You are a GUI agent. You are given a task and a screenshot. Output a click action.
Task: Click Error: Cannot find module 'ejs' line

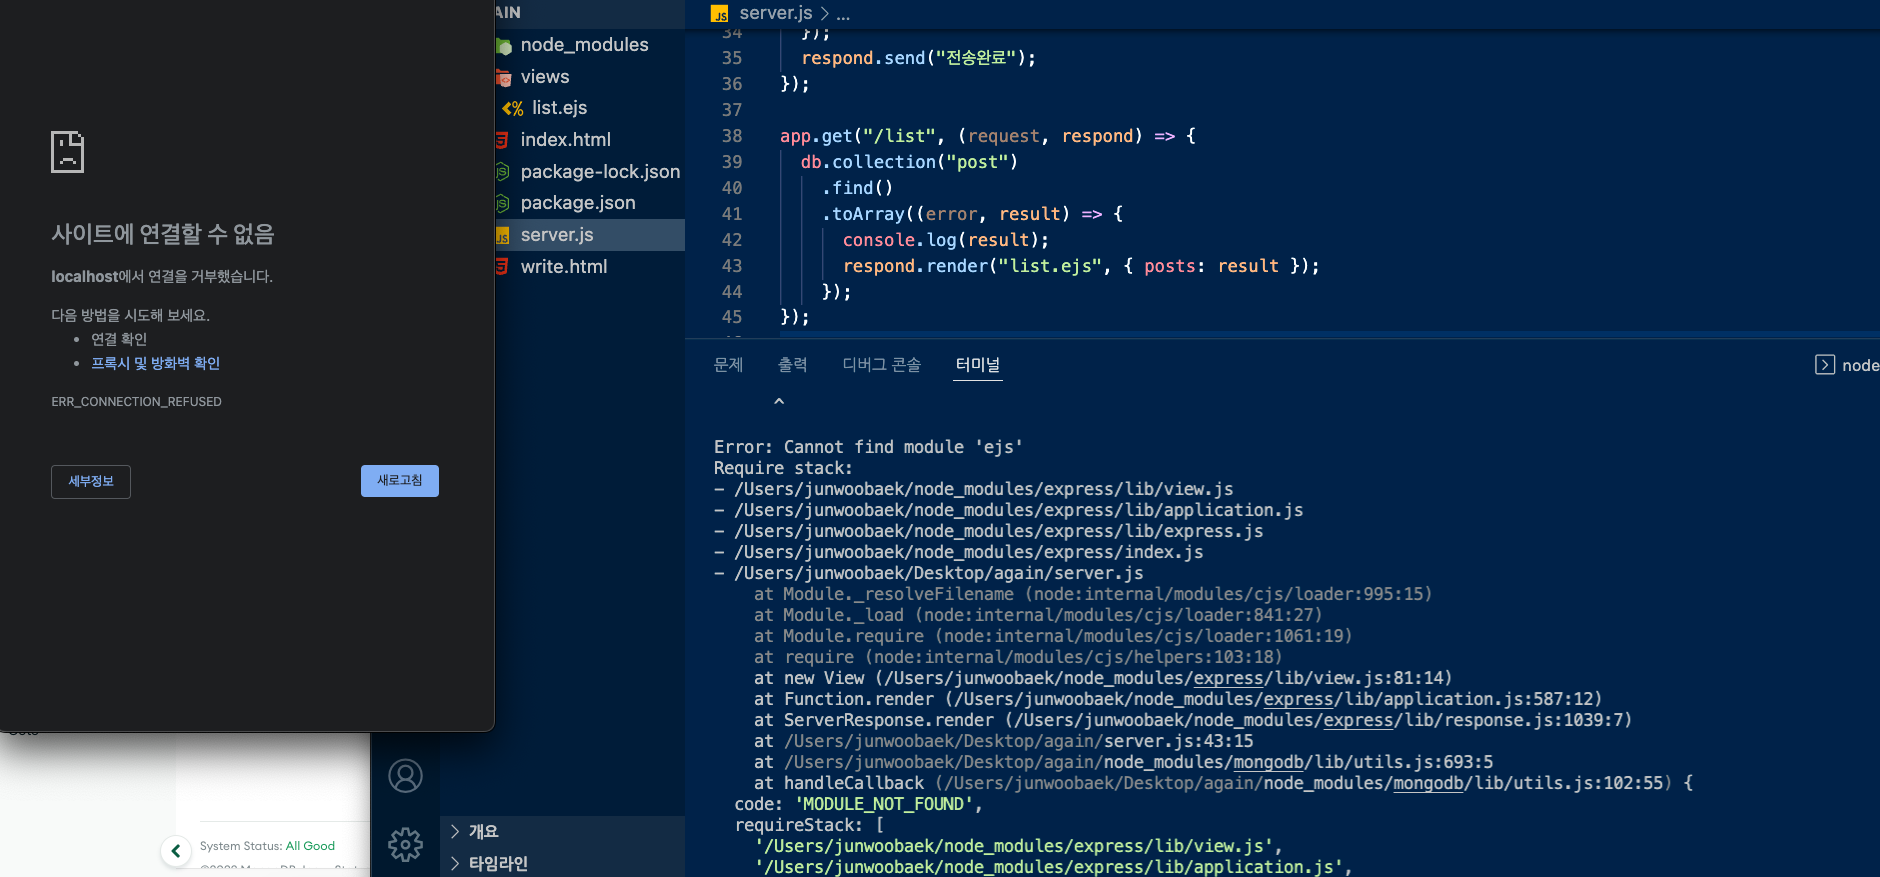868,447
